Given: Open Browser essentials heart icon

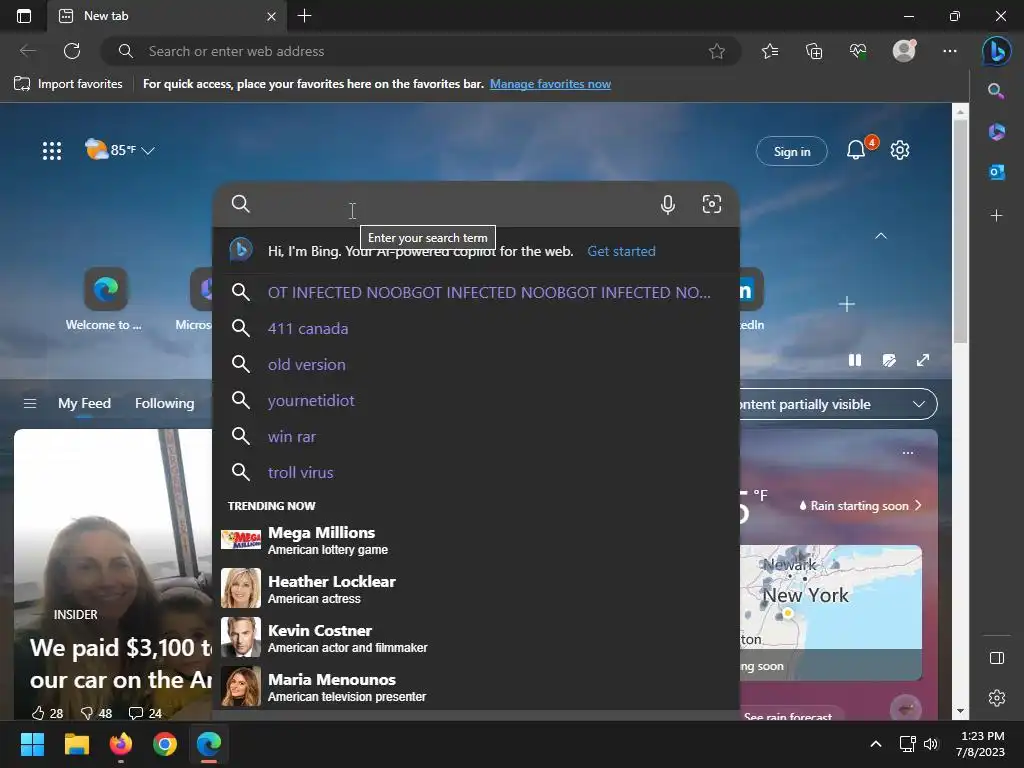Looking at the screenshot, I should tap(858, 51).
